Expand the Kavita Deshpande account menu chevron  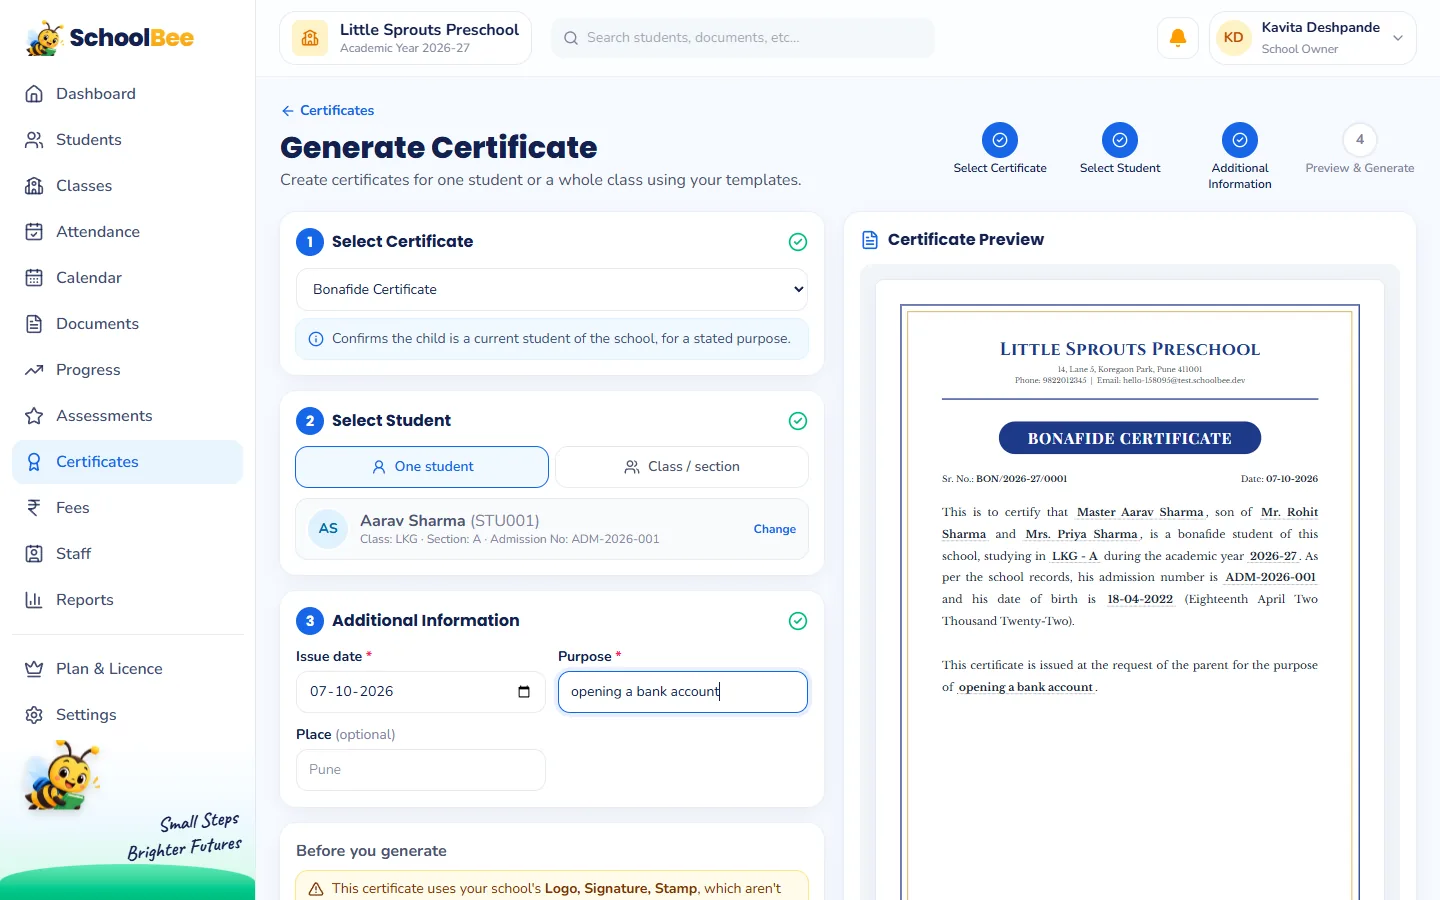coord(1398,38)
